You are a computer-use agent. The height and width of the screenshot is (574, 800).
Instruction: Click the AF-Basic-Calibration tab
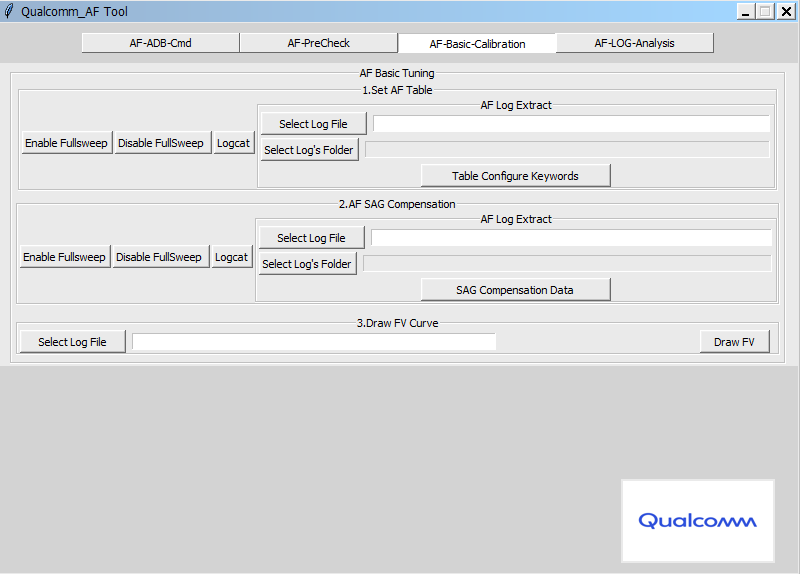point(477,44)
